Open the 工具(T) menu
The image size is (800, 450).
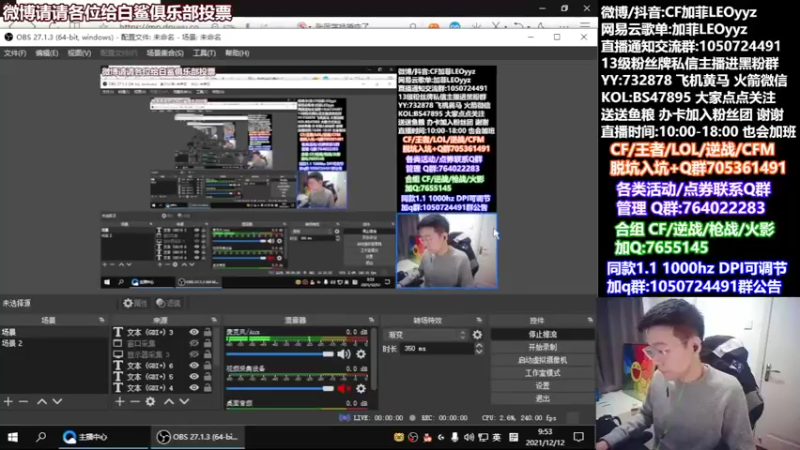coord(204,53)
